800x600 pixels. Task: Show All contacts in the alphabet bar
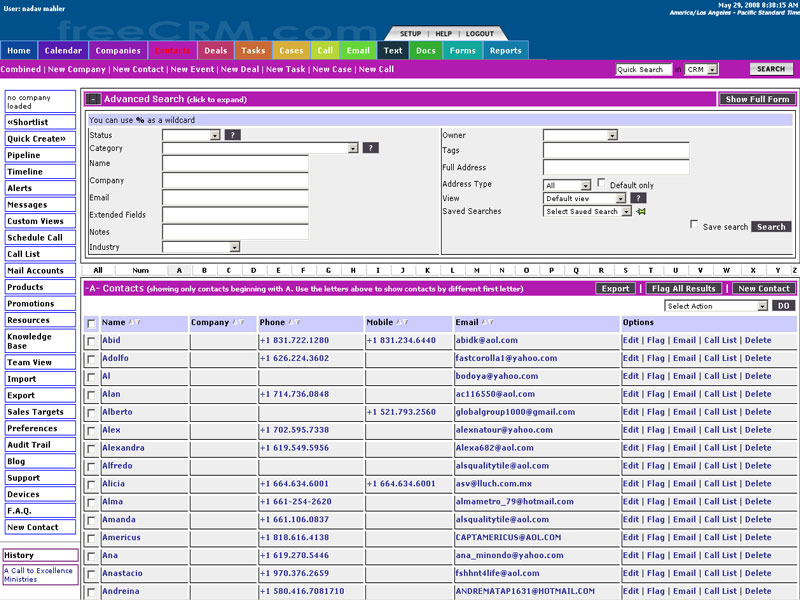98,270
